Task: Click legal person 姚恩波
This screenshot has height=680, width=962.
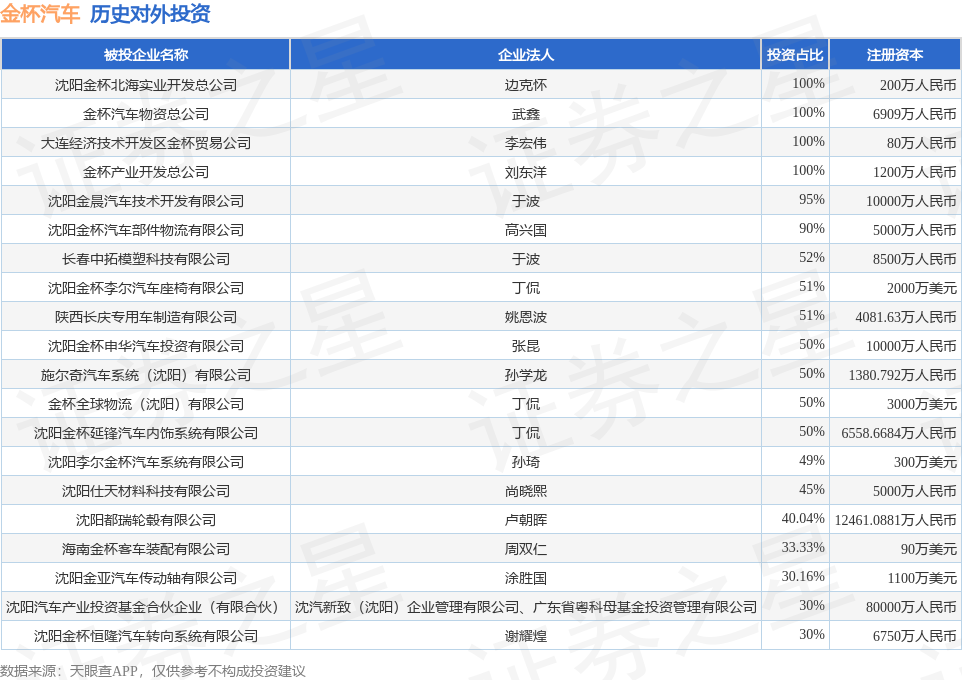Action: pyautogui.click(x=526, y=317)
